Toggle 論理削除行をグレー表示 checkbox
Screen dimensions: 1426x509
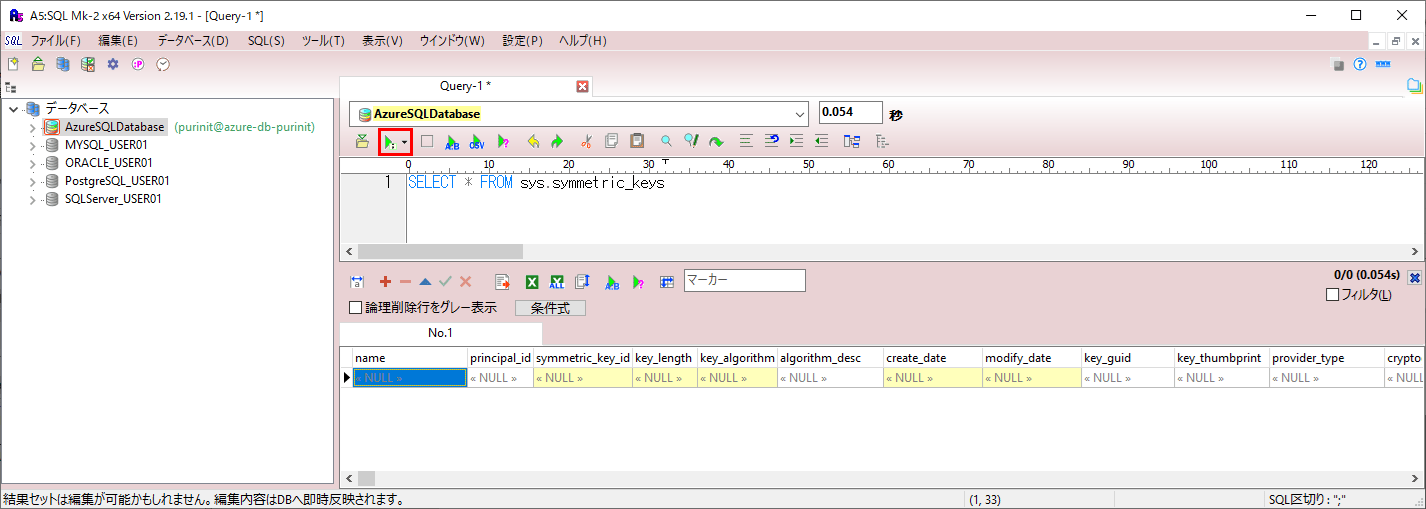click(355, 308)
